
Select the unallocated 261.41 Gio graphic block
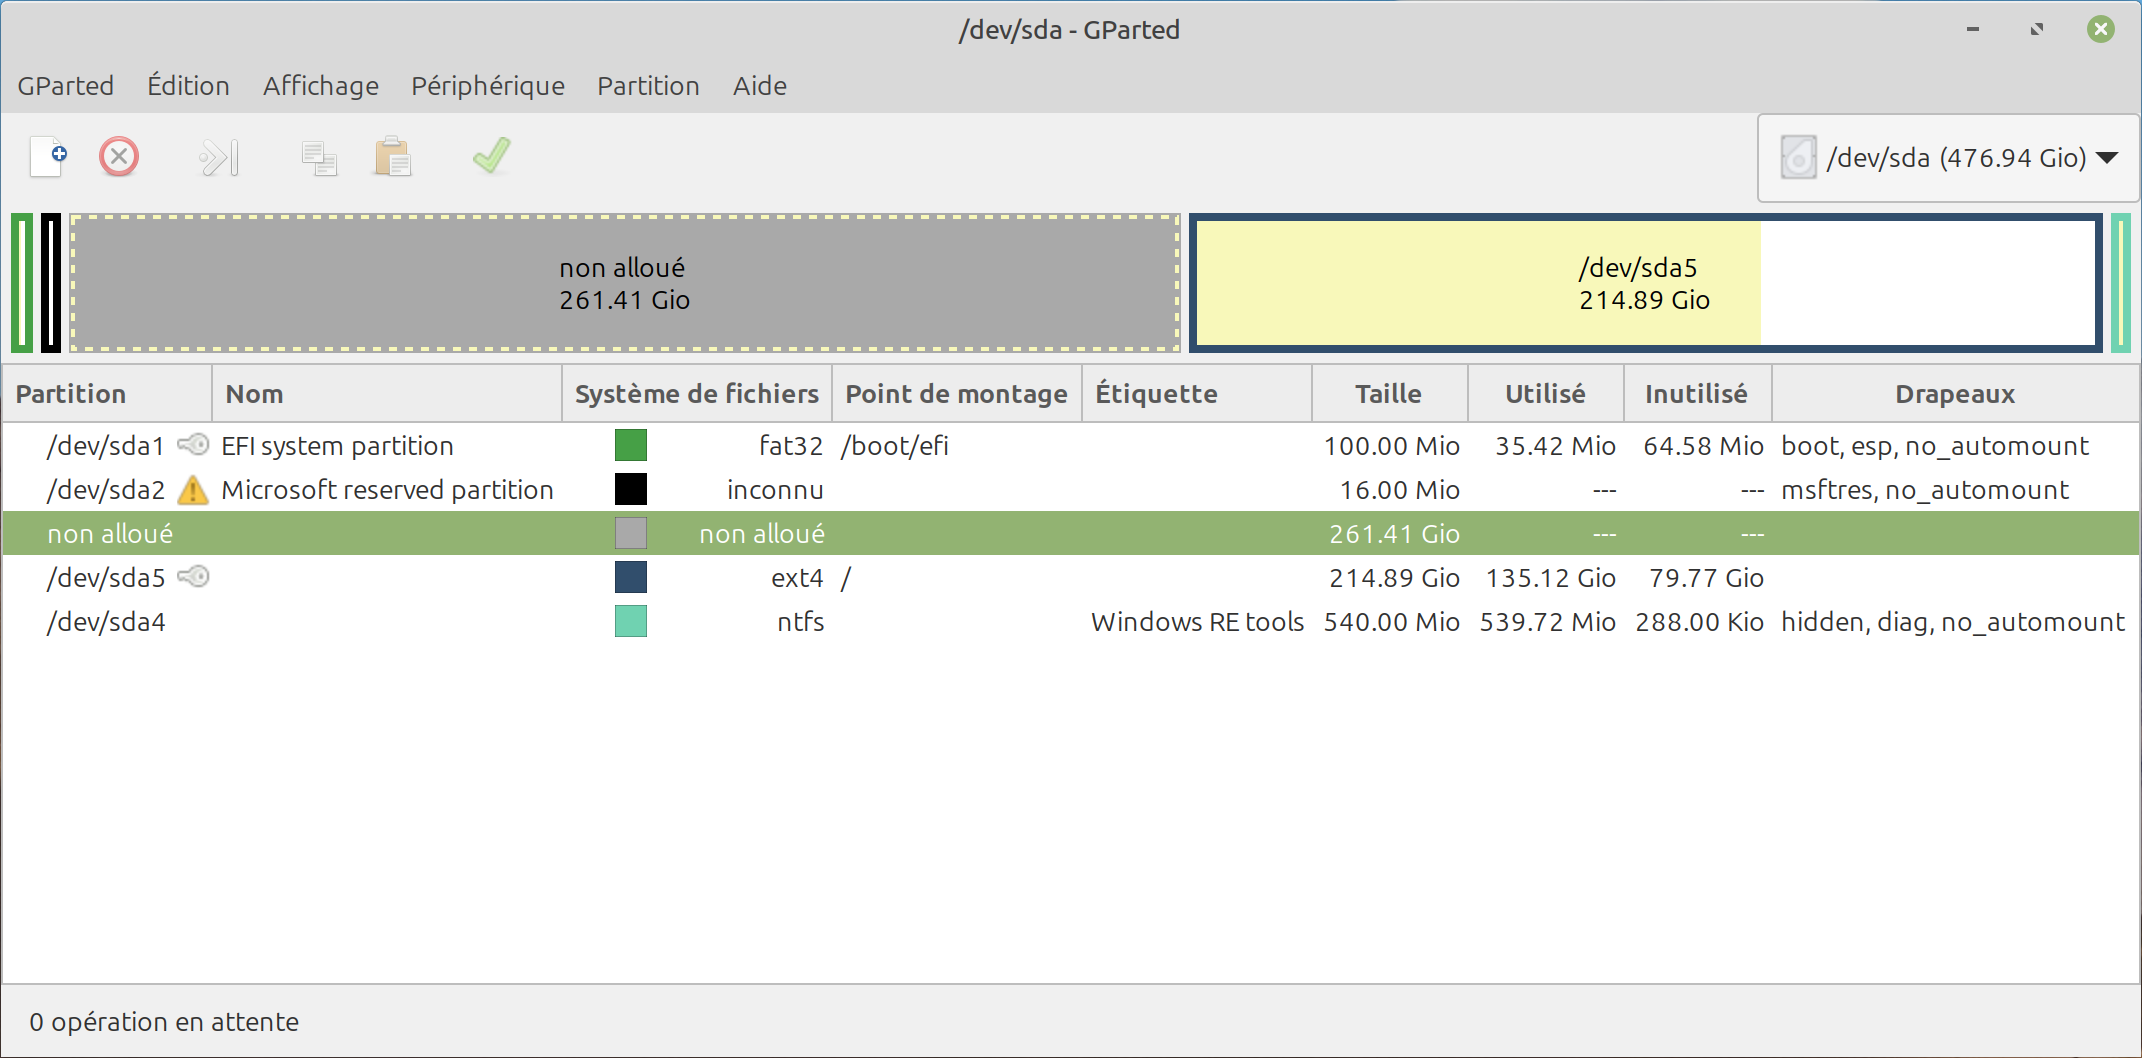624,283
